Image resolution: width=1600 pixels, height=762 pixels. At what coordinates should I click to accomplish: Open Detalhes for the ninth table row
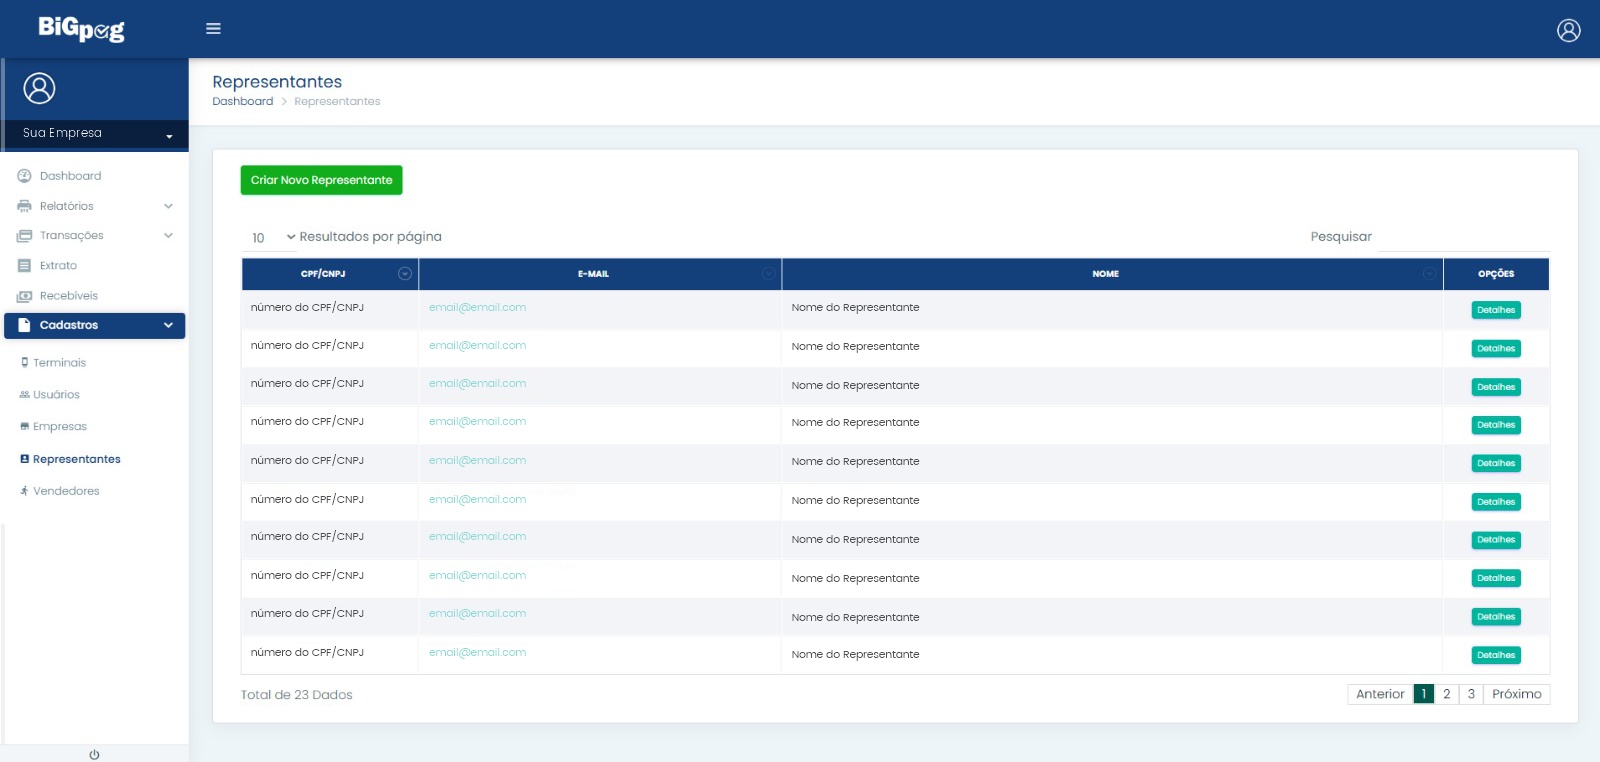tap(1496, 617)
